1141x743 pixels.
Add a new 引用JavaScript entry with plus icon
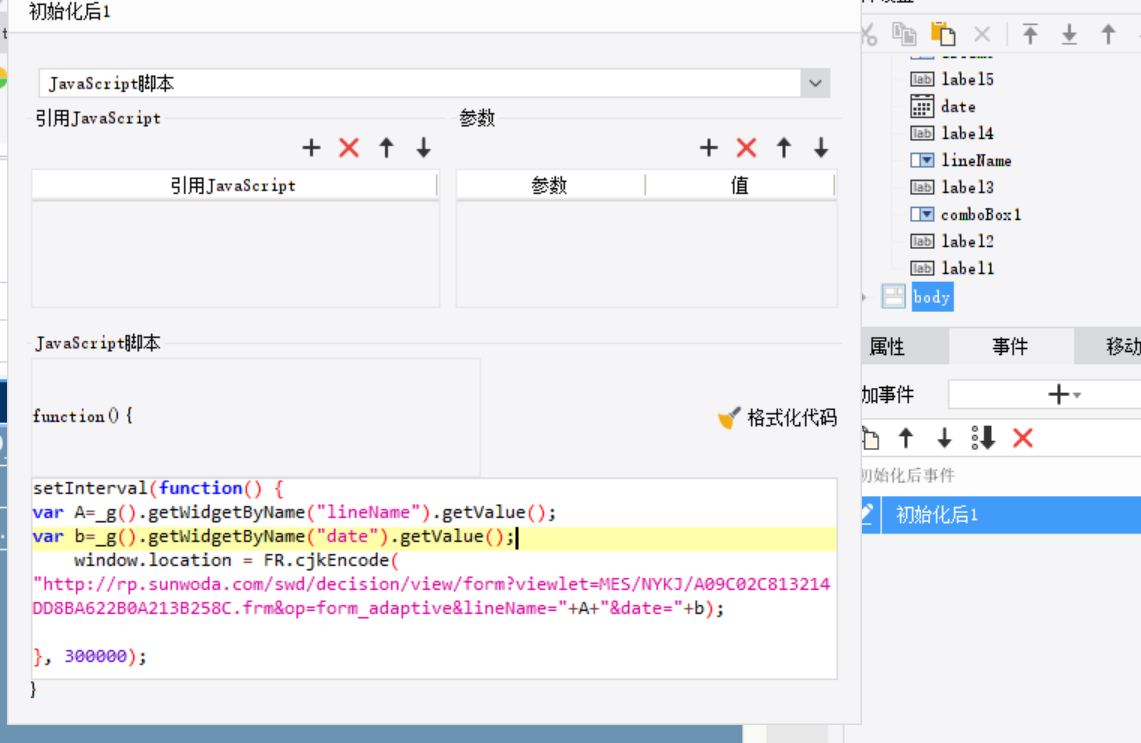(311, 148)
